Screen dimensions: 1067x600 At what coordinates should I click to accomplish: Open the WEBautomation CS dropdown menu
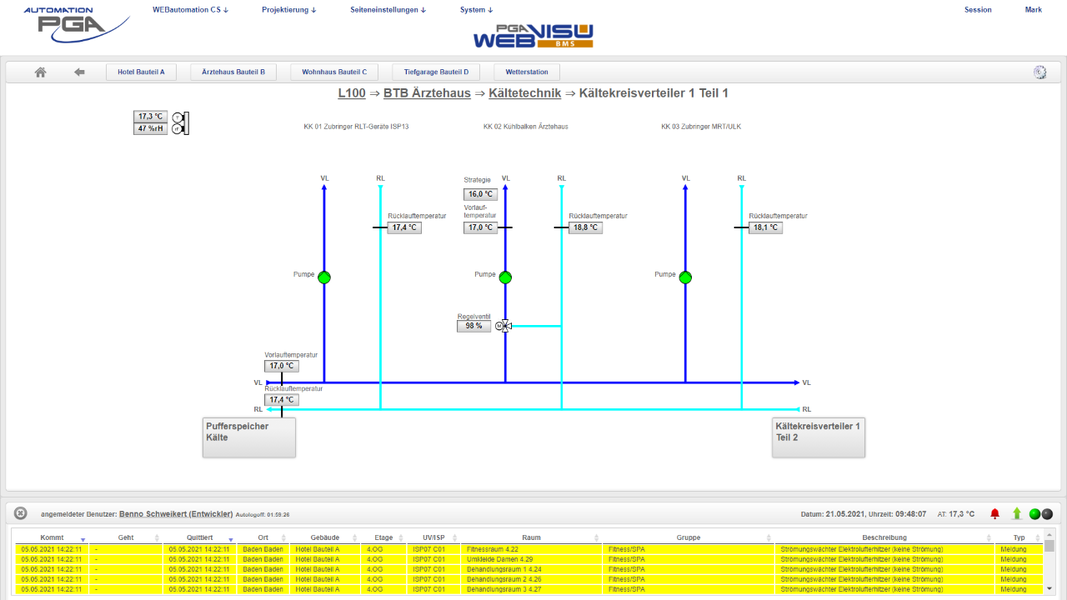[x=190, y=10]
